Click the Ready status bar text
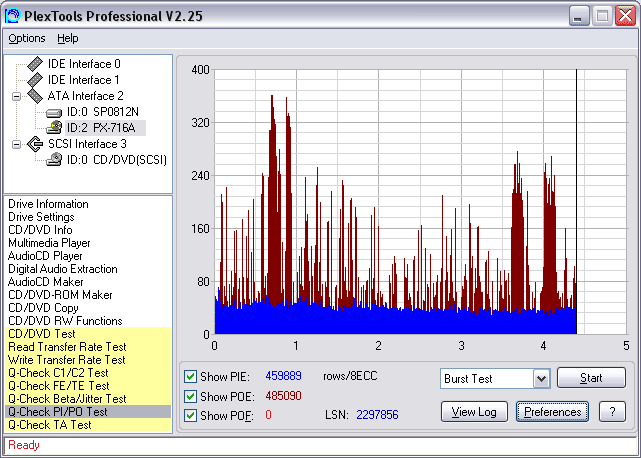The image size is (641, 458). point(24,445)
